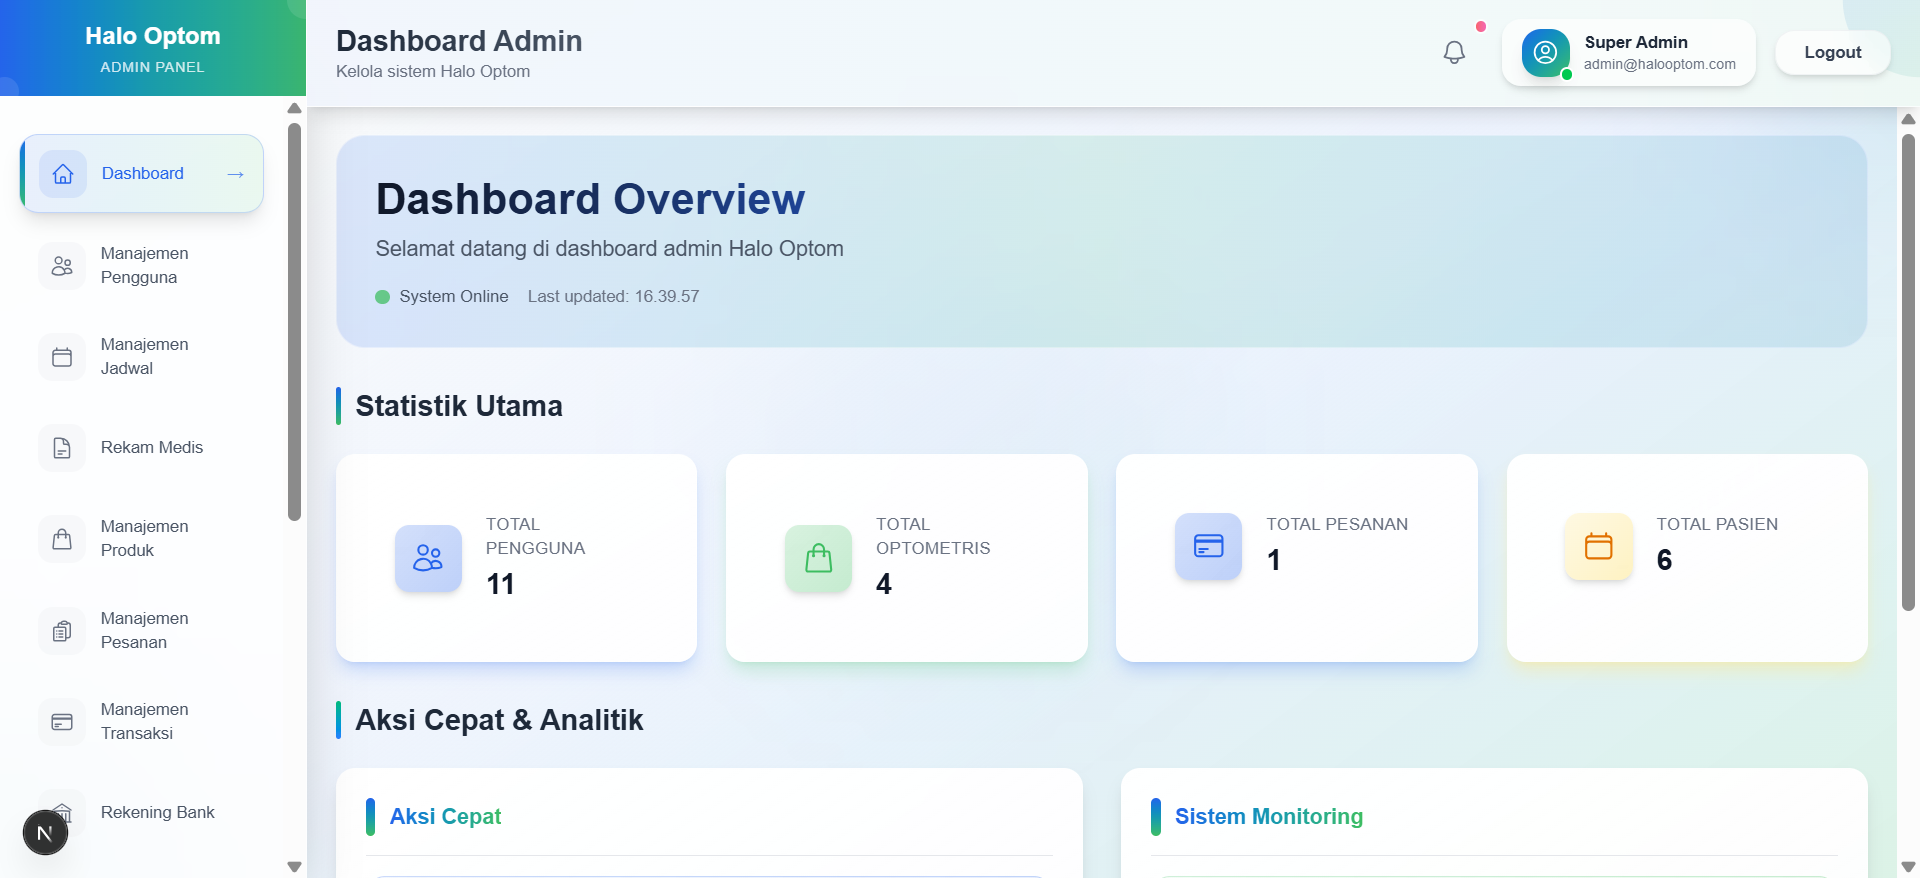
Task: Click the Rekam Medis document icon
Action: pyautogui.click(x=62, y=448)
